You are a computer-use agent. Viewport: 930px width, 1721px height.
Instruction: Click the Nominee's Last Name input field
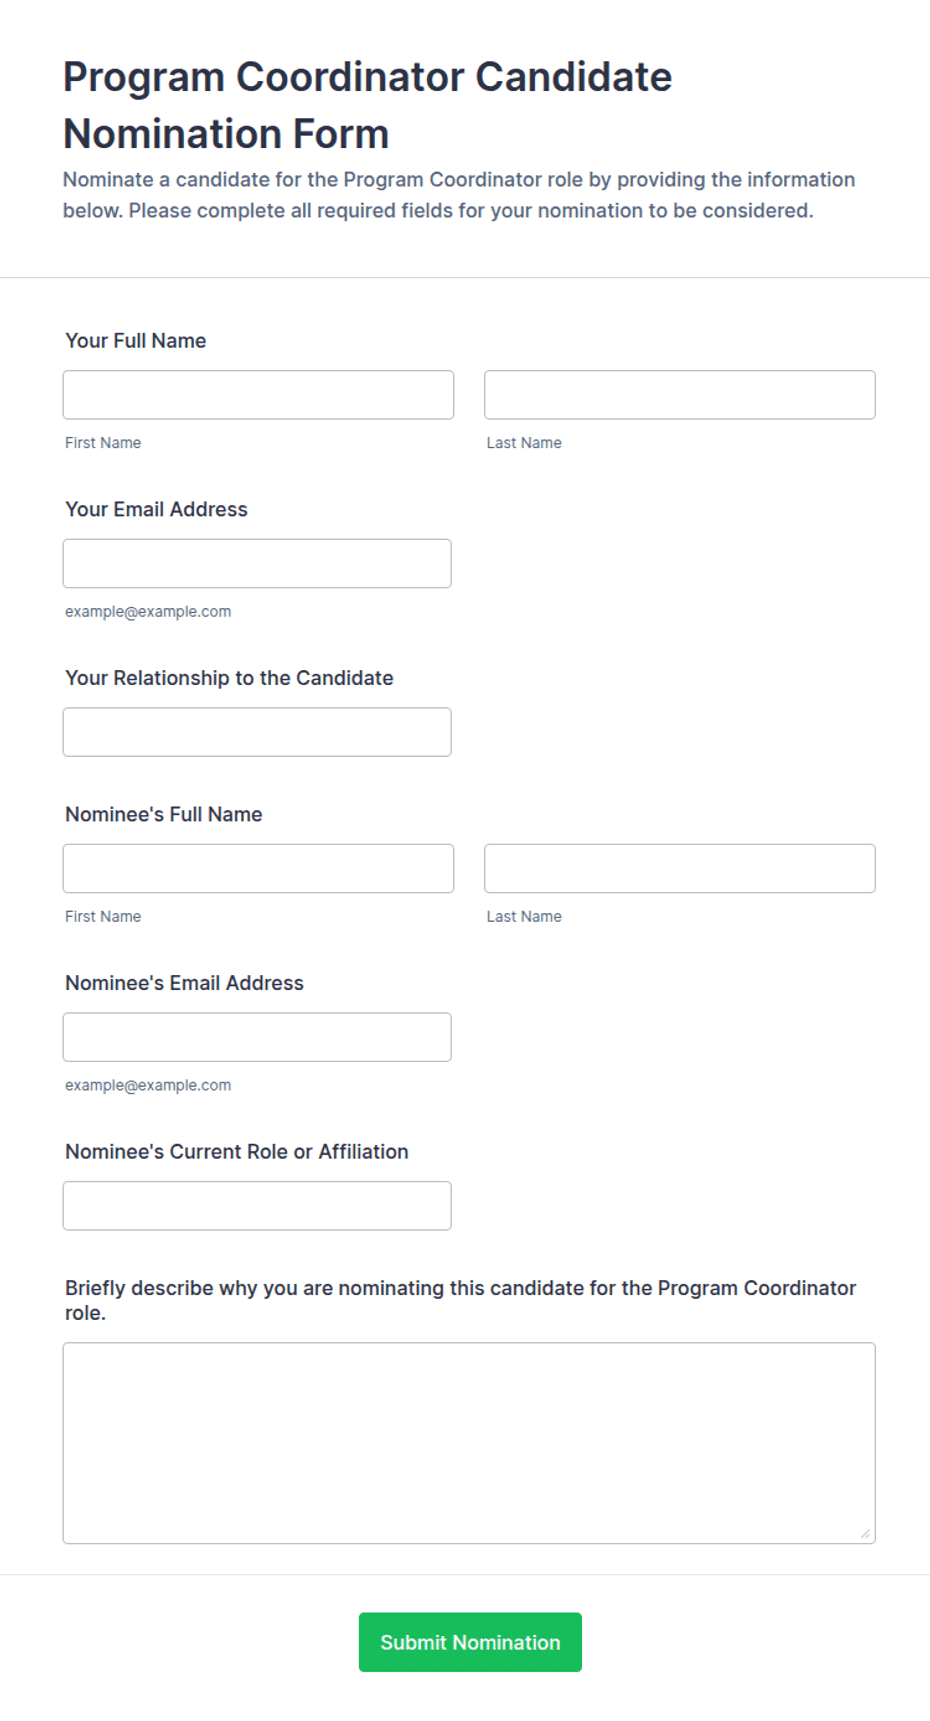(680, 868)
